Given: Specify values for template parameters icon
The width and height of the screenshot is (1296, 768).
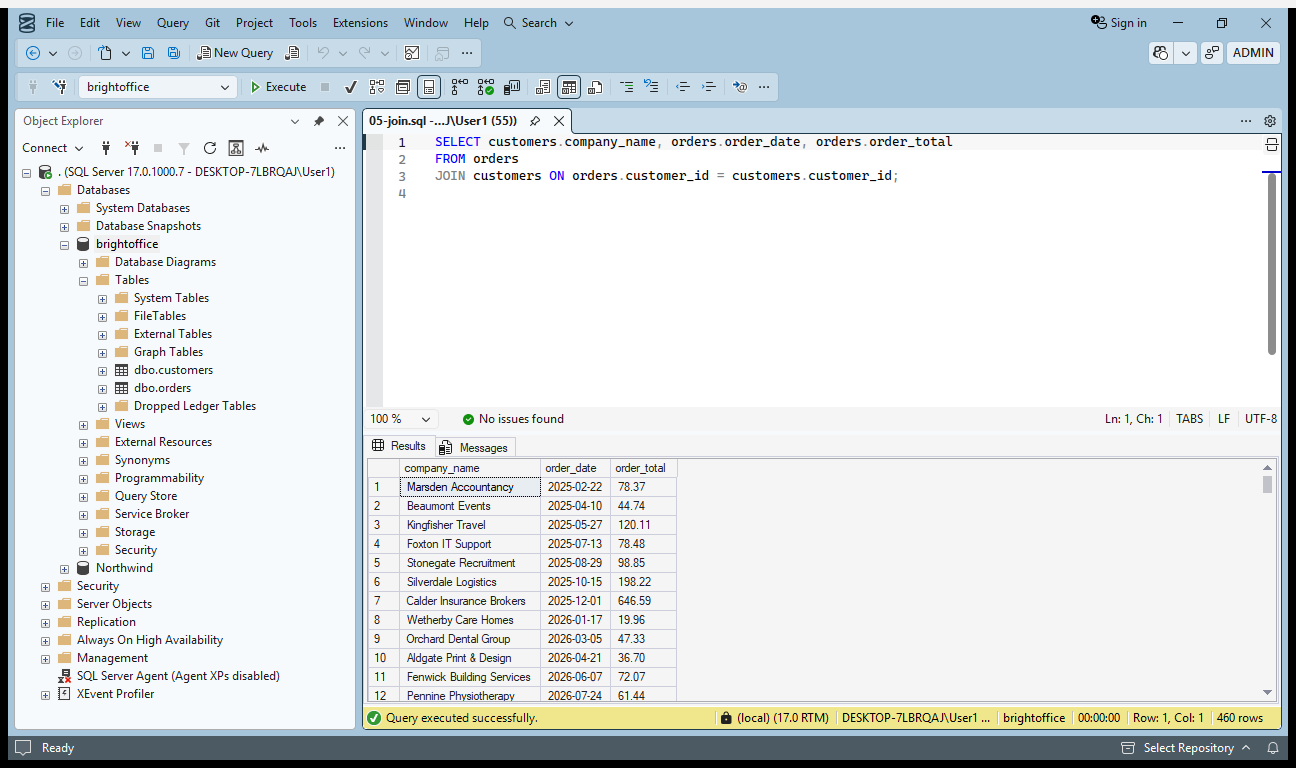Looking at the screenshot, I should coord(740,87).
